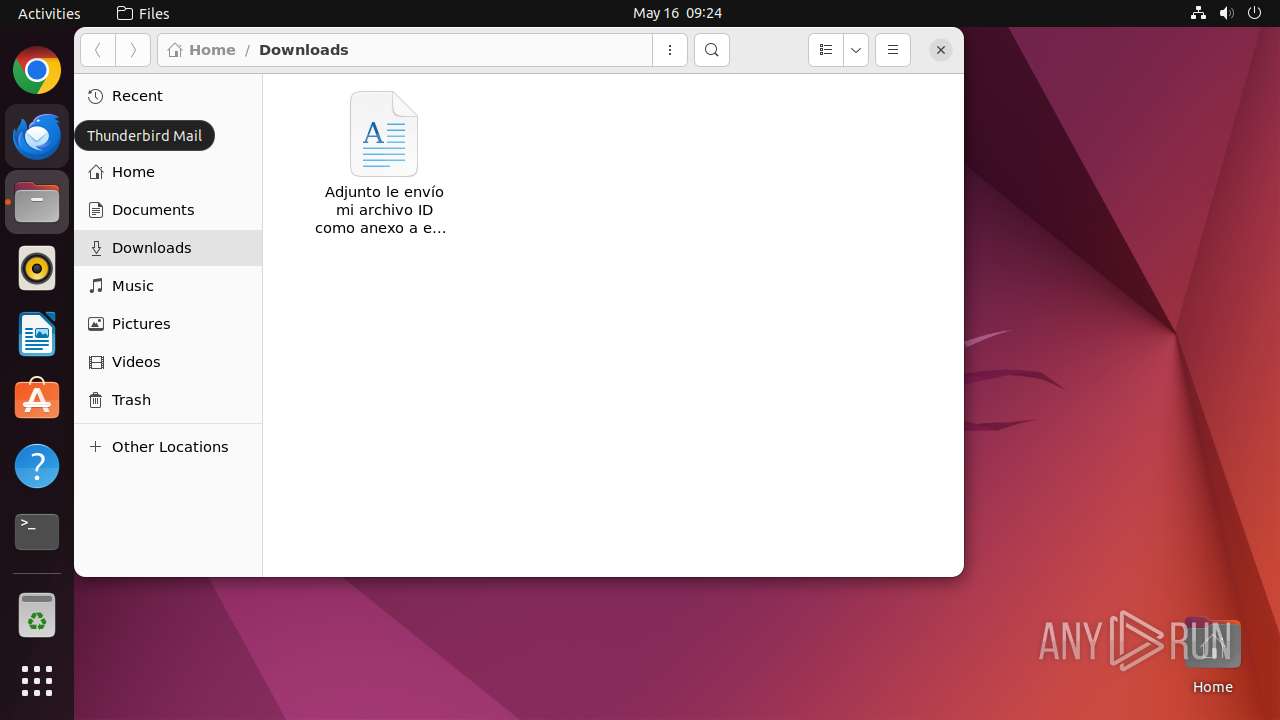This screenshot has height=720, width=1280.
Task: Open Pictures folder in sidebar
Action: (168, 324)
